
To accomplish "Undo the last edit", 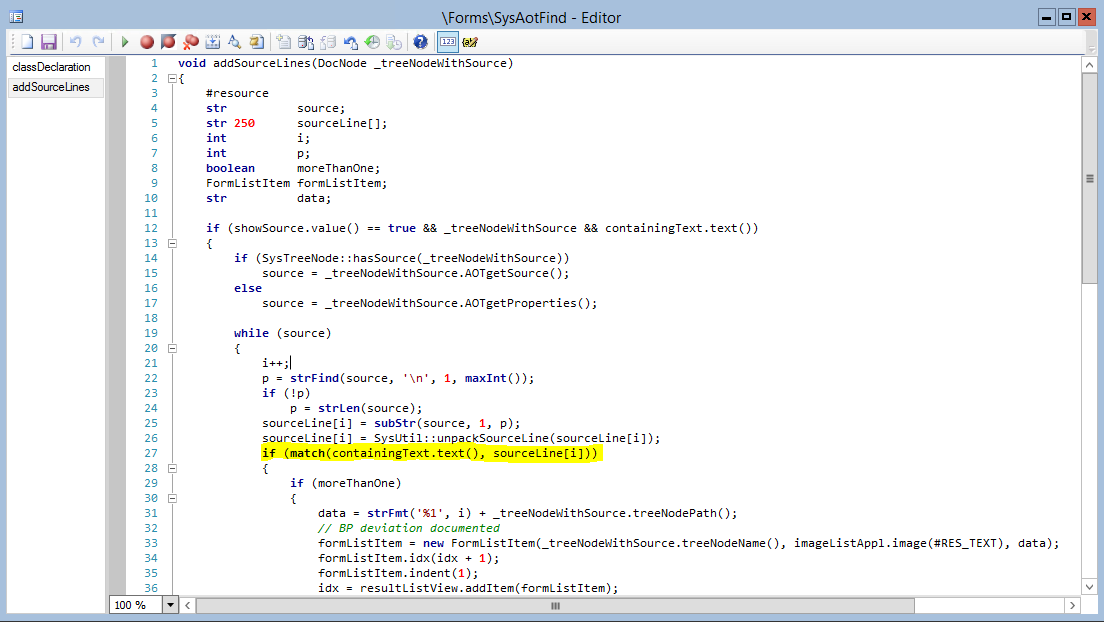I will point(75,42).
